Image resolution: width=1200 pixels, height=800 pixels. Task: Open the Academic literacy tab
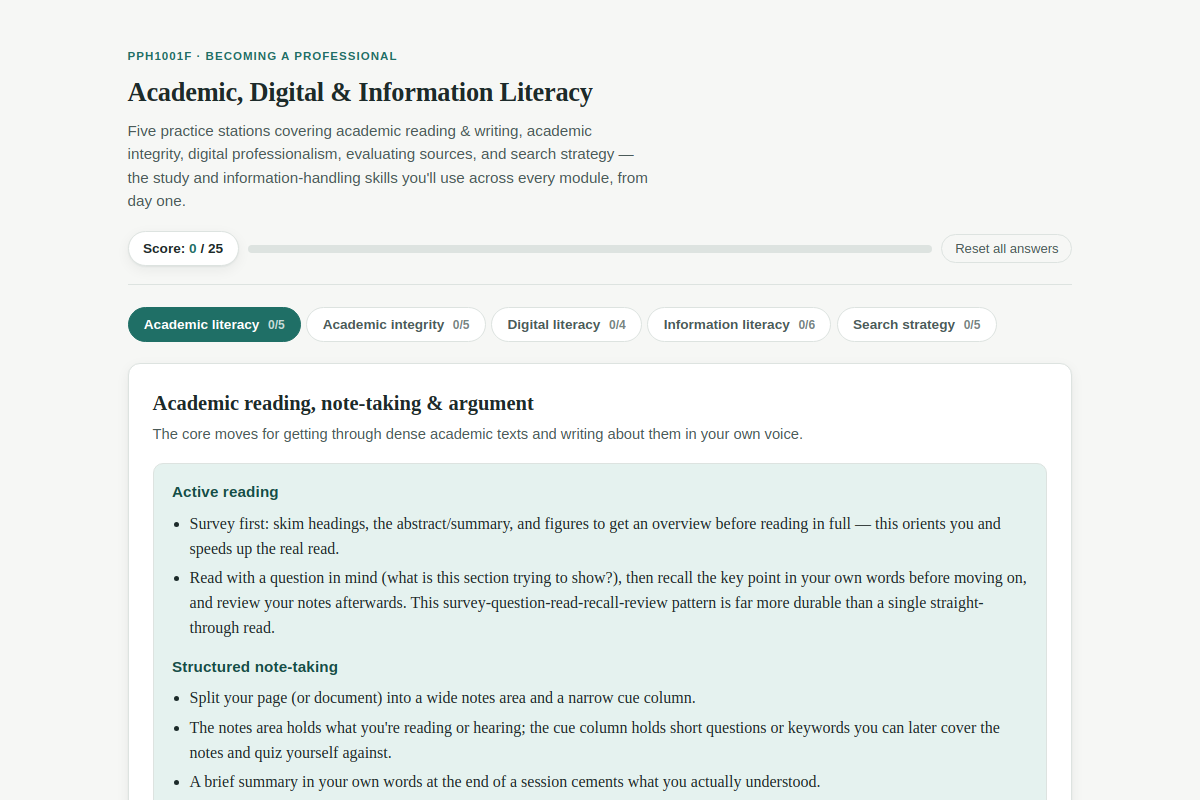214,325
